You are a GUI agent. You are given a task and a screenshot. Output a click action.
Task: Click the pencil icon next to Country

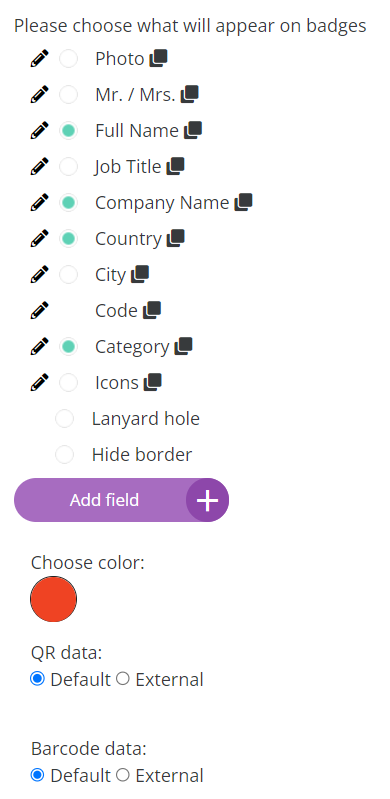click(40, 238)
